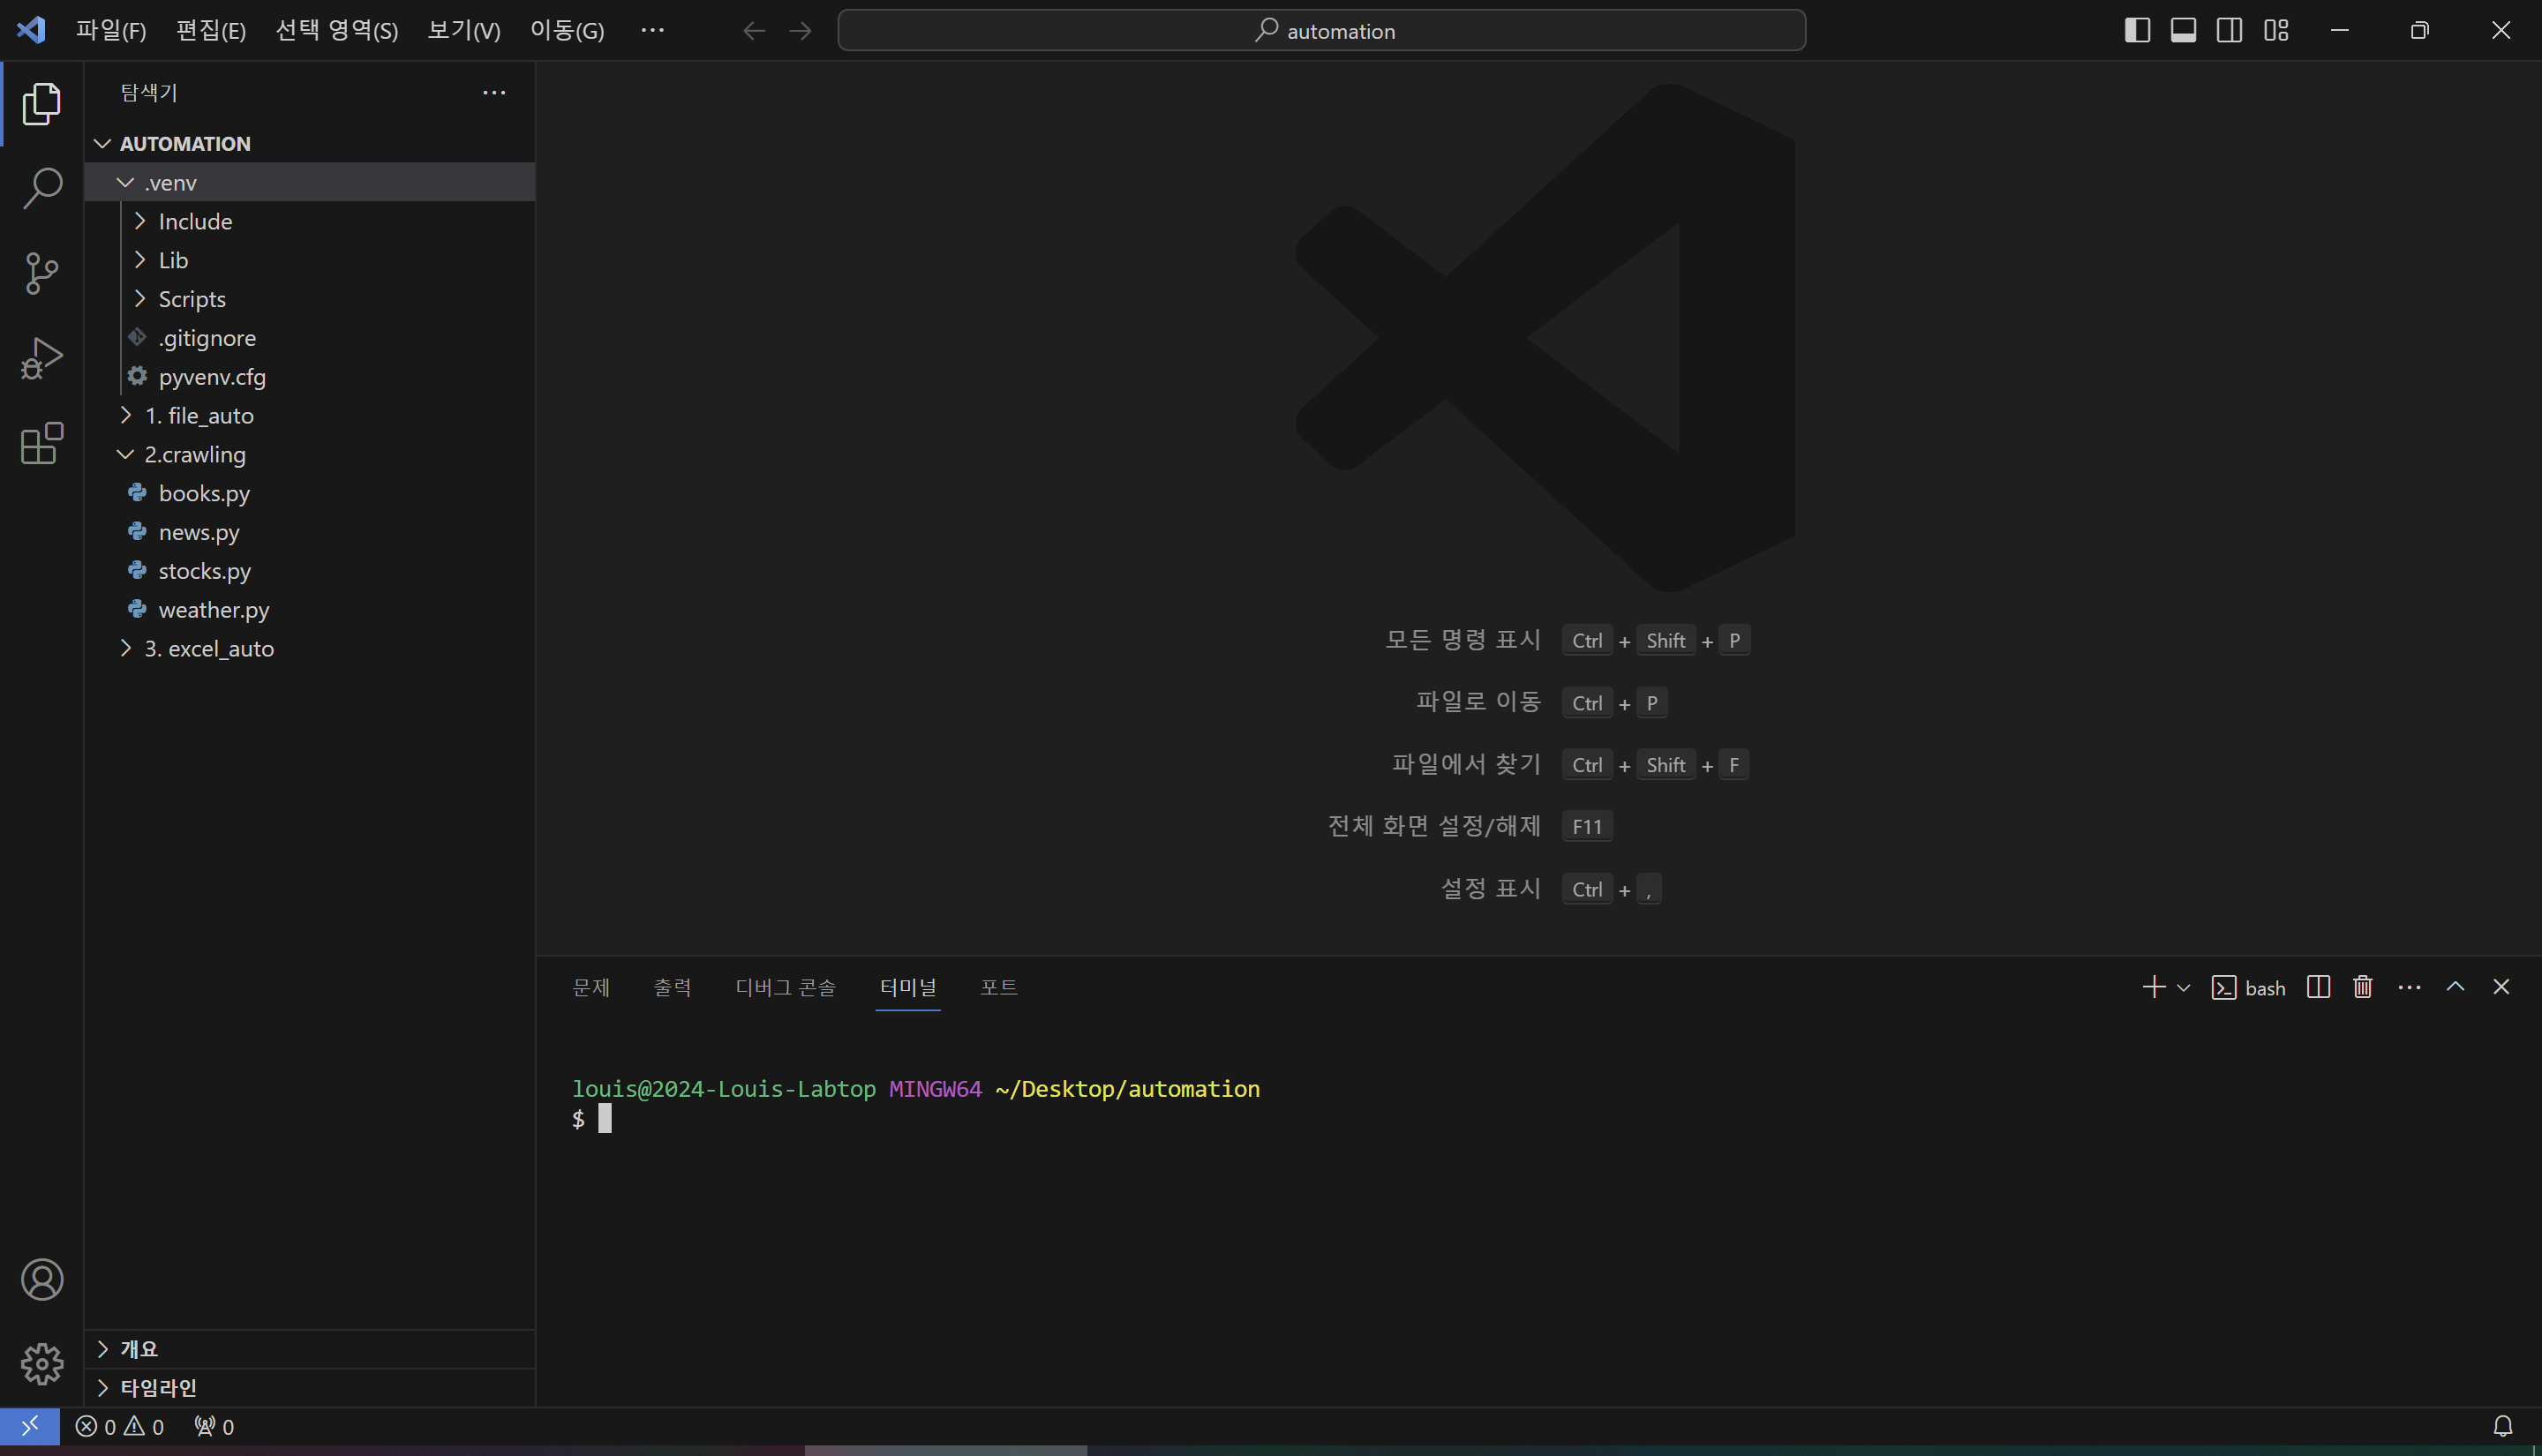2542x1456 pixels.
Task: Switch to the 디버그 콘솔 tab
Action: click(x=785, y=988)
